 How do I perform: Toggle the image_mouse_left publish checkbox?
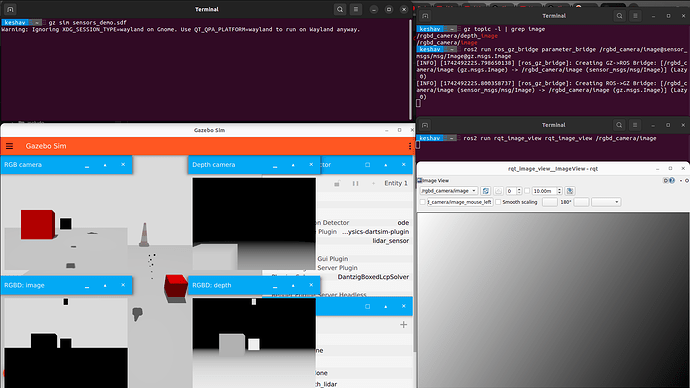pos(422,202)
